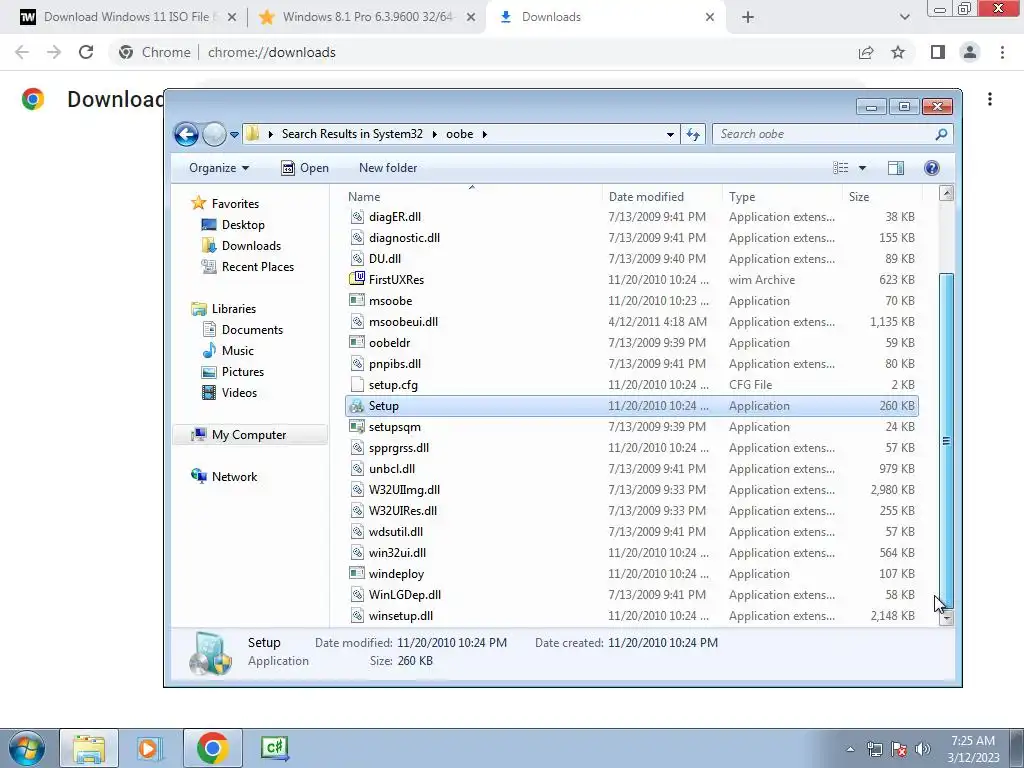Select the oobeldr application icon

coord(357,342)
